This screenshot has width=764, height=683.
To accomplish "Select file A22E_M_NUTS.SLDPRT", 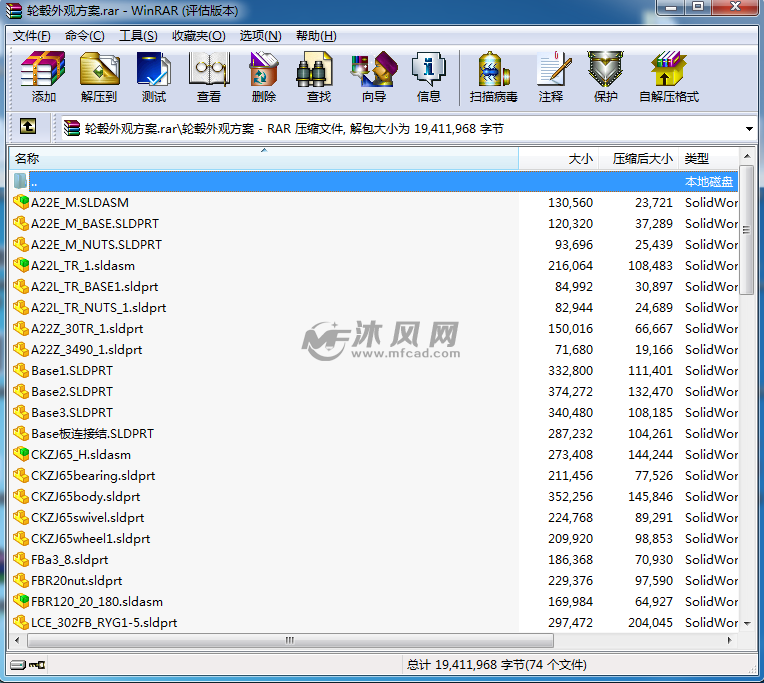I will click(96, 244).
